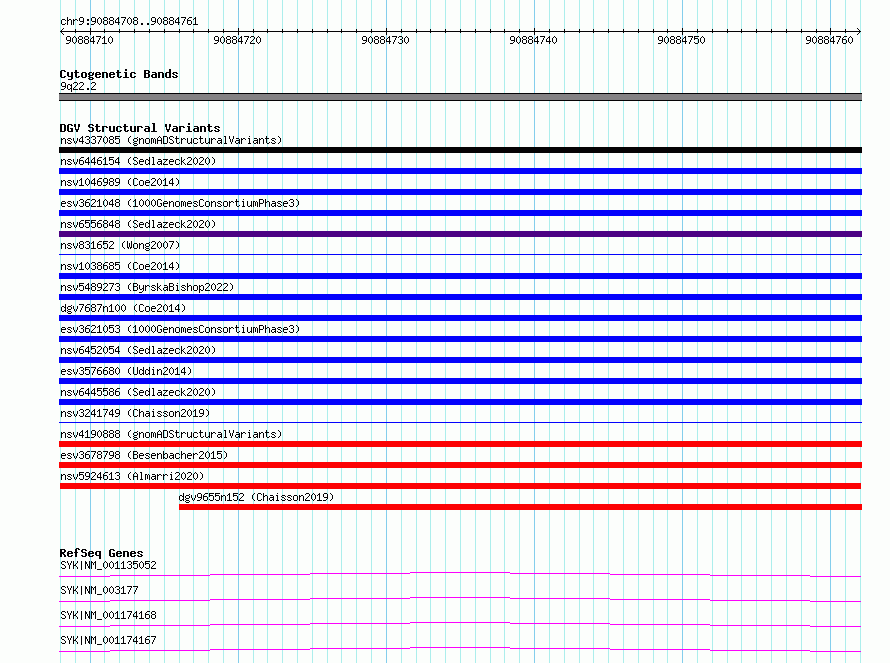The image size is (890, 663).
Task: Open transcript SYK|NM_001174167
Action: (x=108, y=640)
